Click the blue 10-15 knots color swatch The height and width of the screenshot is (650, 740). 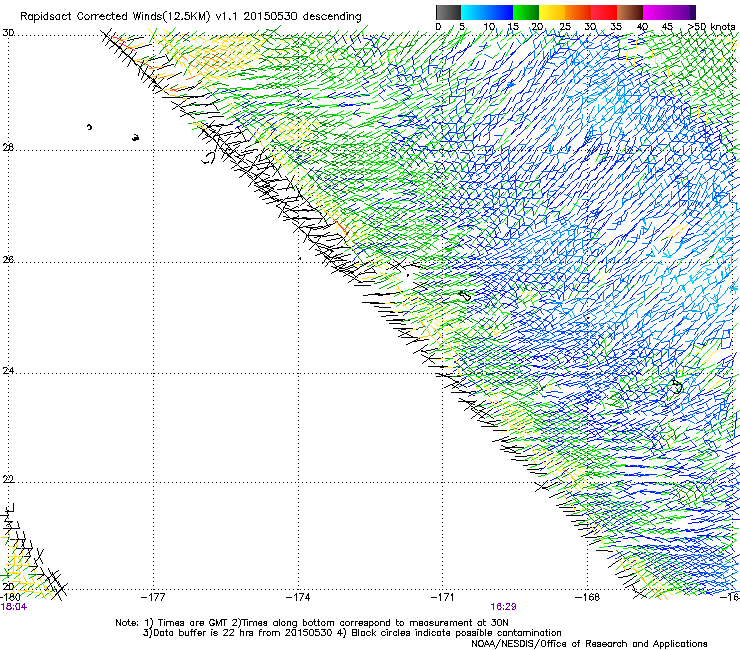499,12
